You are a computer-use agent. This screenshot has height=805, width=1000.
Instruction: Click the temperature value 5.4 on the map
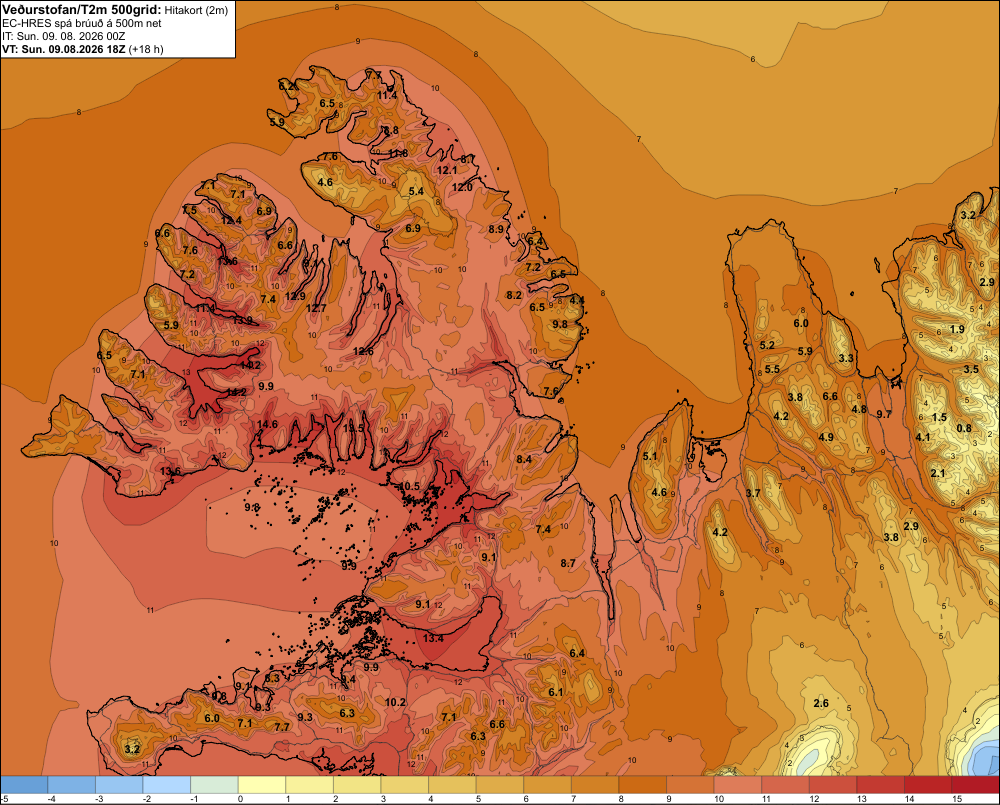[416, 191]
